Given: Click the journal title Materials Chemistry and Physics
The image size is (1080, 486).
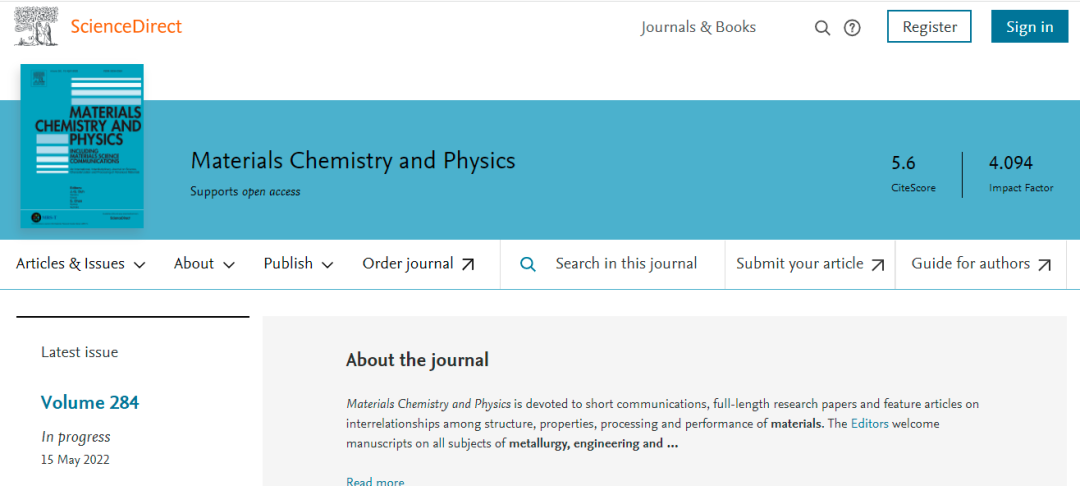Looking at the screenshot, I should [353, 160].
